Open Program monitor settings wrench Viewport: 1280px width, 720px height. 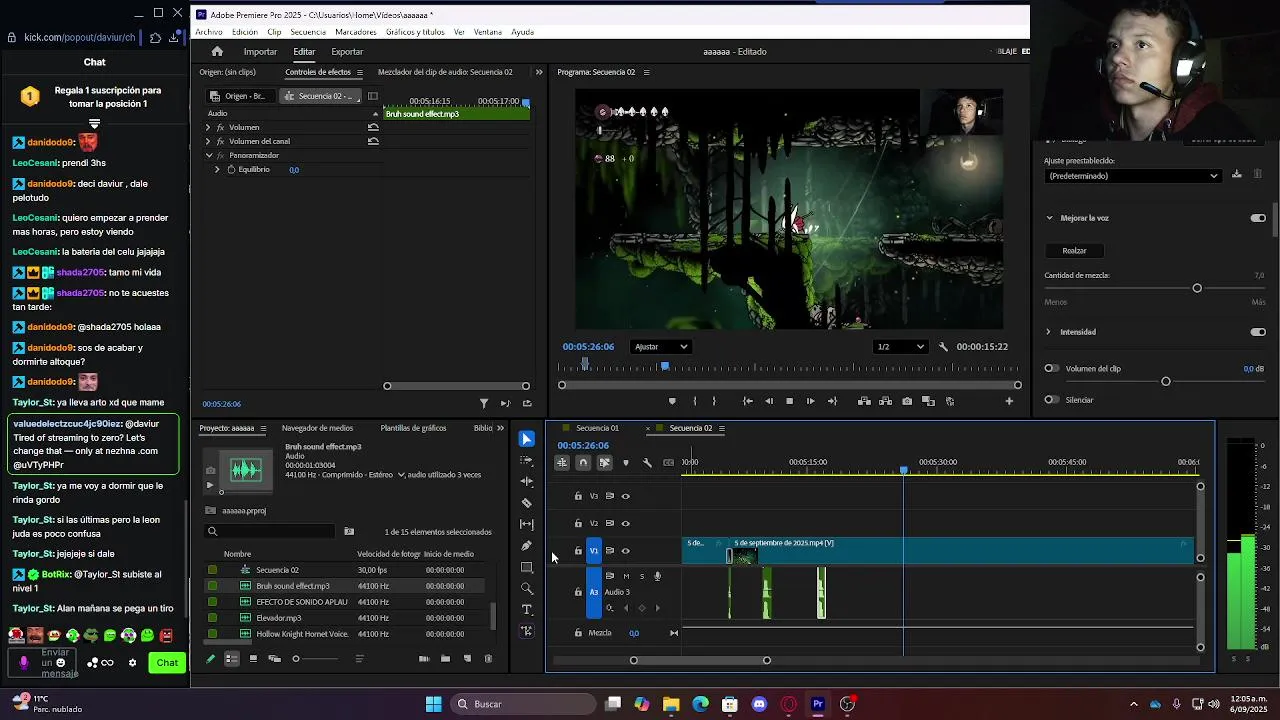(943, 347)
